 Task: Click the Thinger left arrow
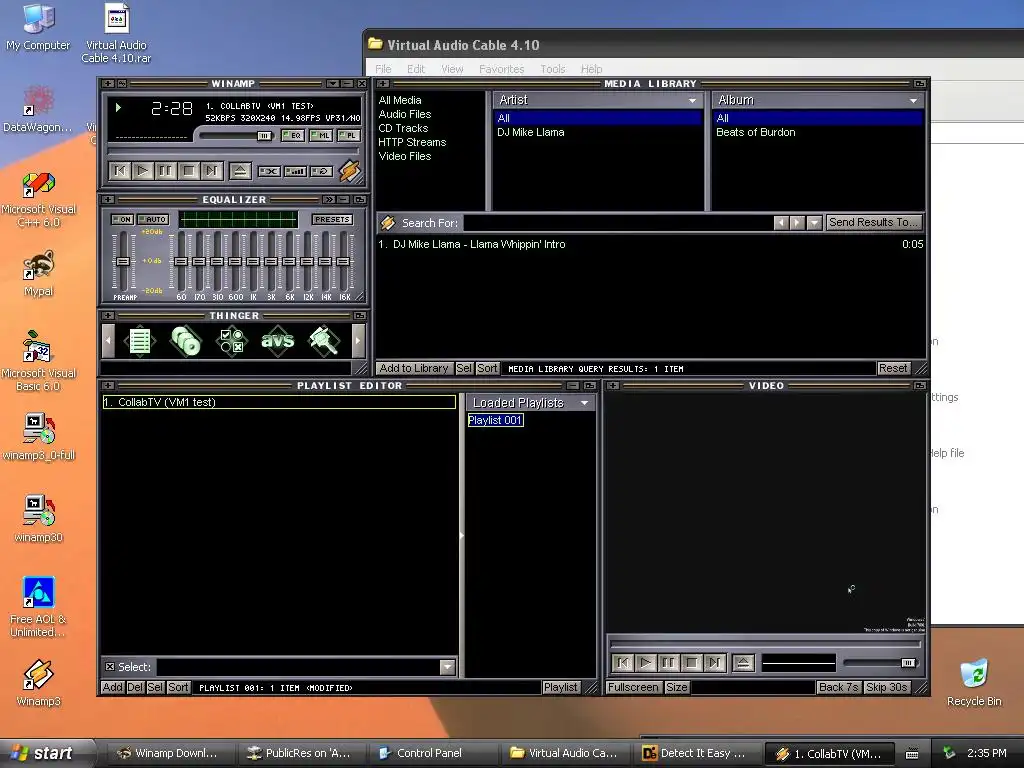pyautogui.click(x=108, y=341)
